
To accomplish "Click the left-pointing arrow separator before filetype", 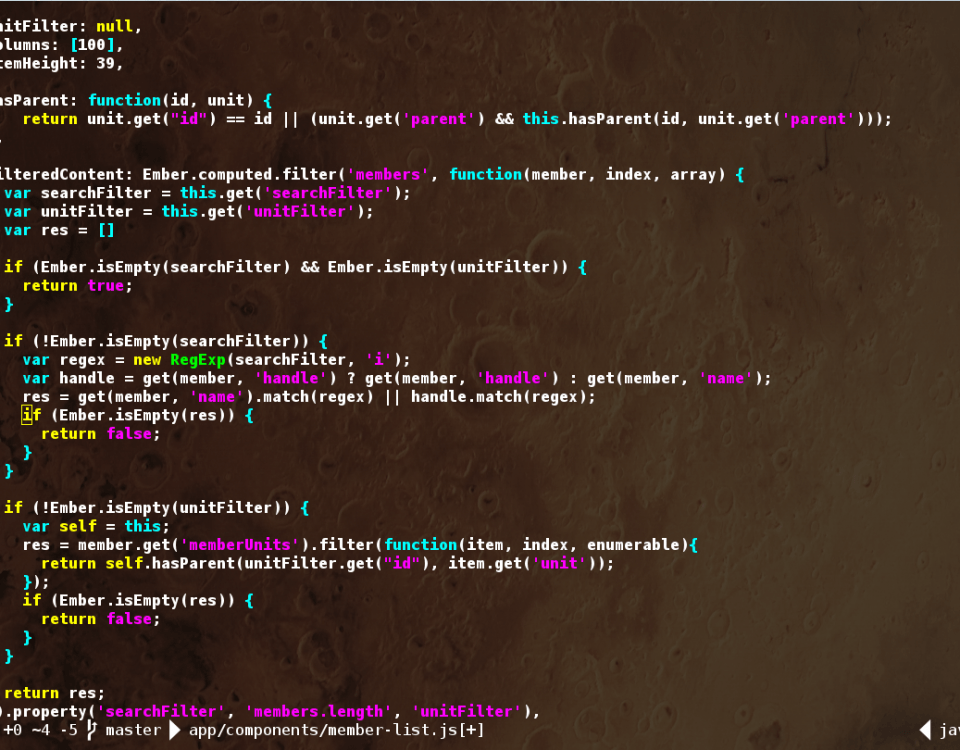I will point(924,730).
